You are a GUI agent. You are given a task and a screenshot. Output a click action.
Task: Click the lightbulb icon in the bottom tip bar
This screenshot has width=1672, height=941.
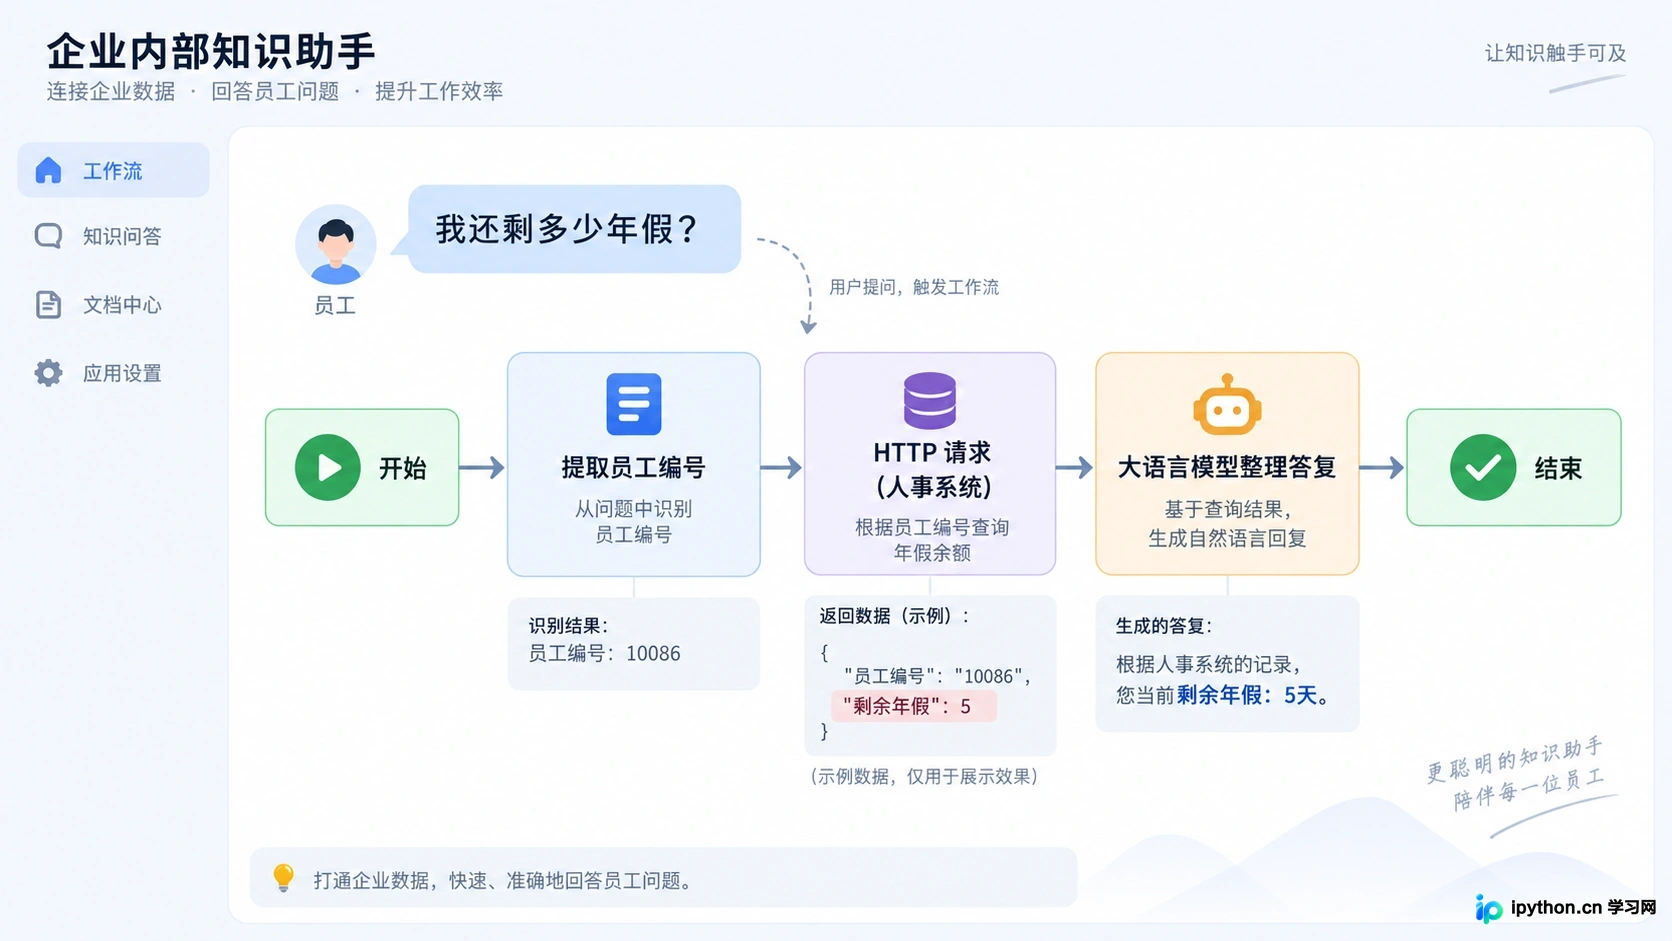pyautogui.click(x=283, y=878)
